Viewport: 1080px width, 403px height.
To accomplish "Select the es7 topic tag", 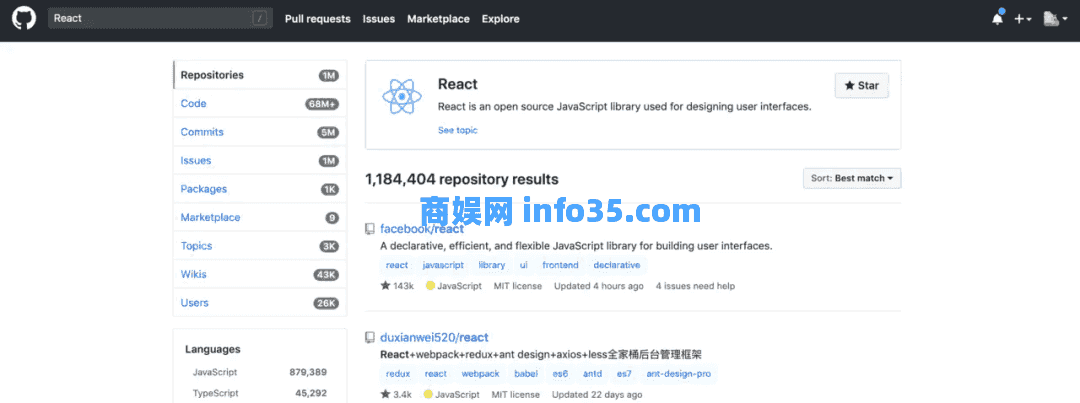I will tap(624, 374).
